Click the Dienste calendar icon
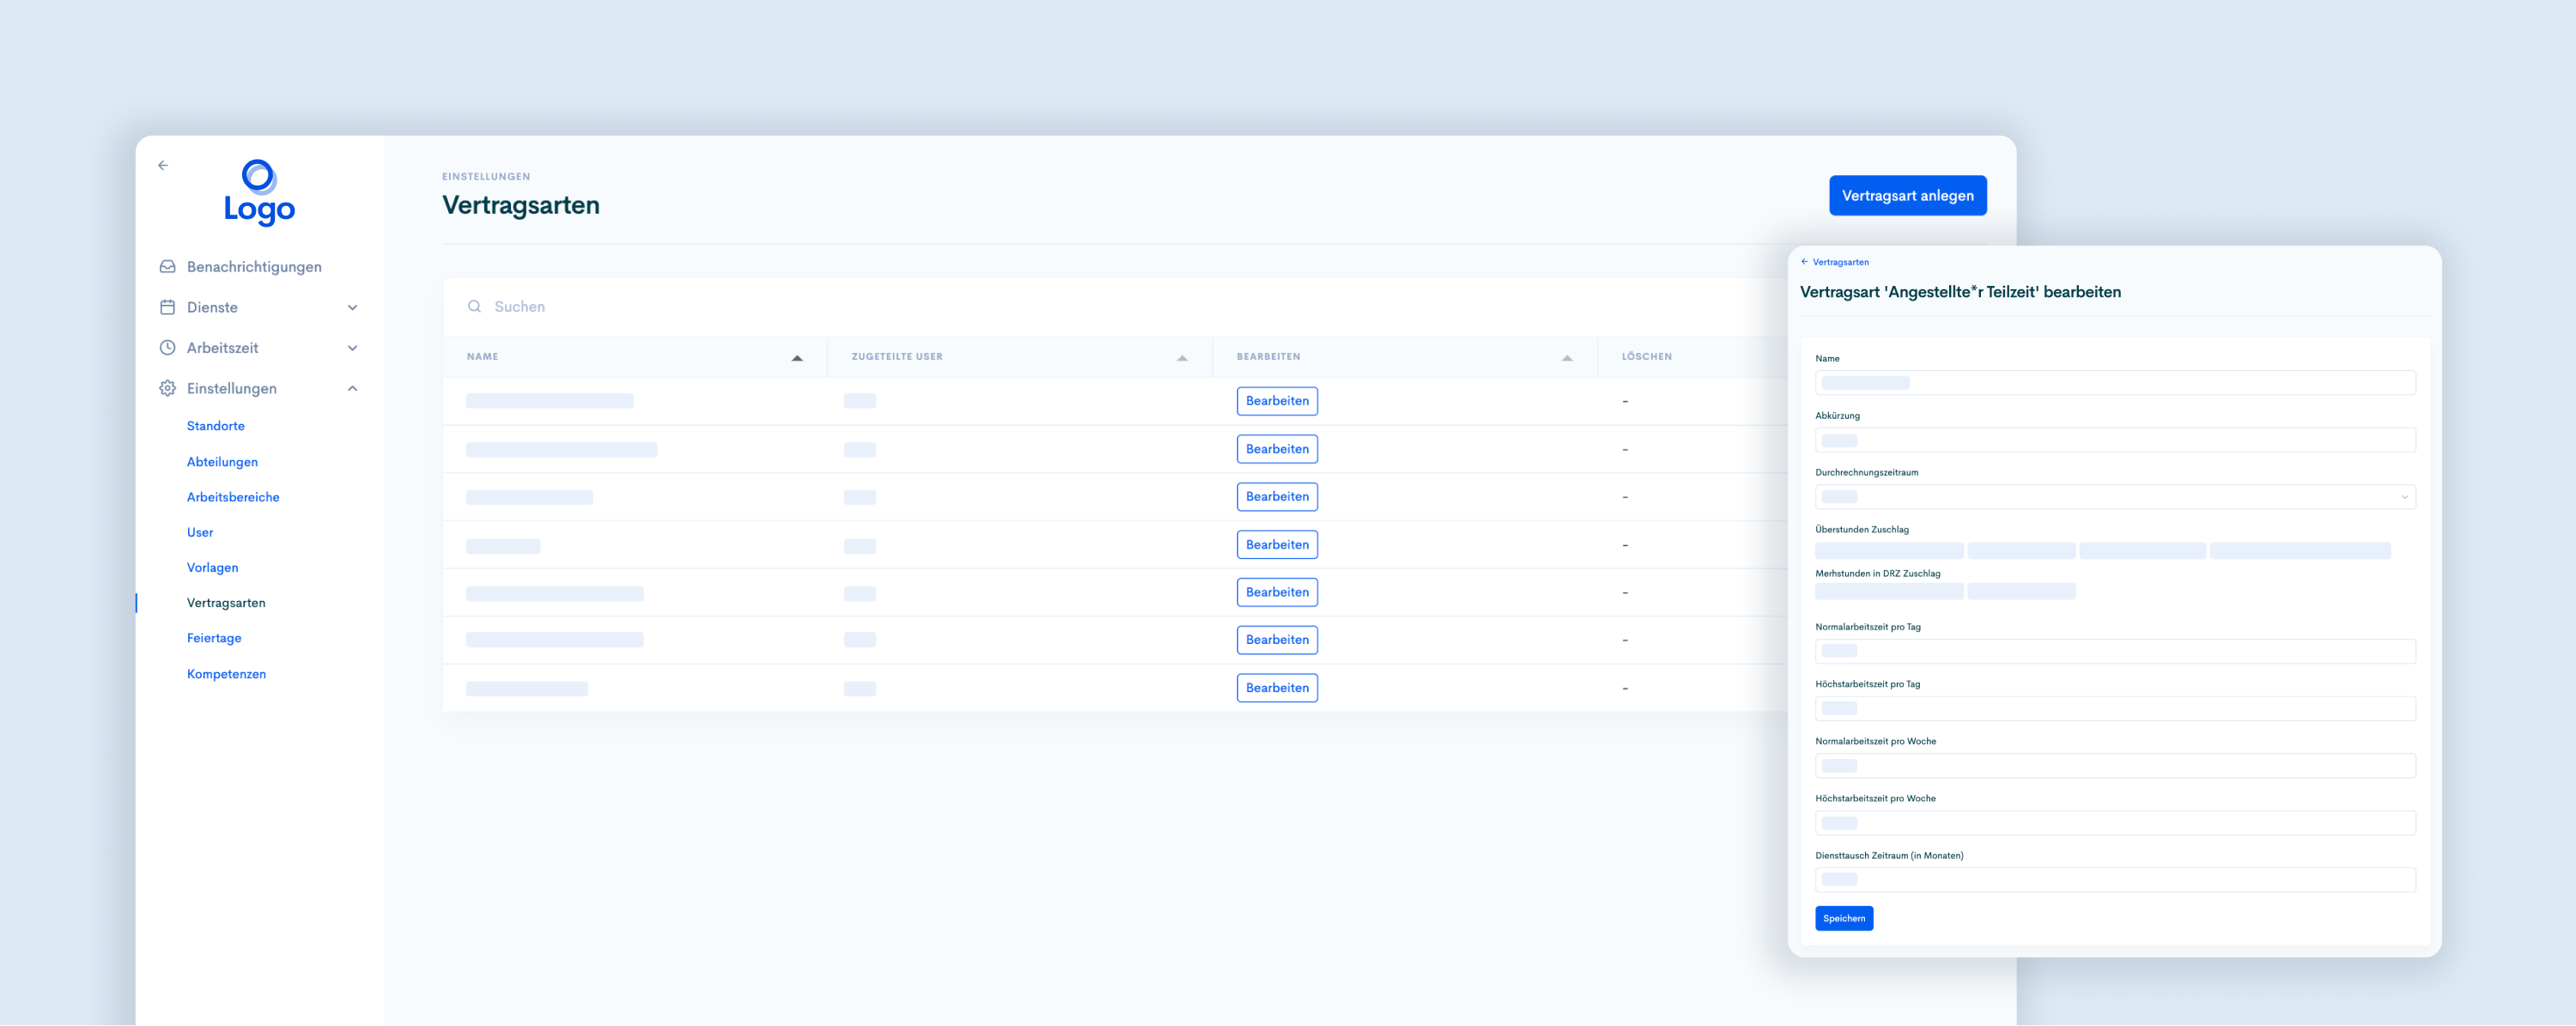 (x=168, y=307)
